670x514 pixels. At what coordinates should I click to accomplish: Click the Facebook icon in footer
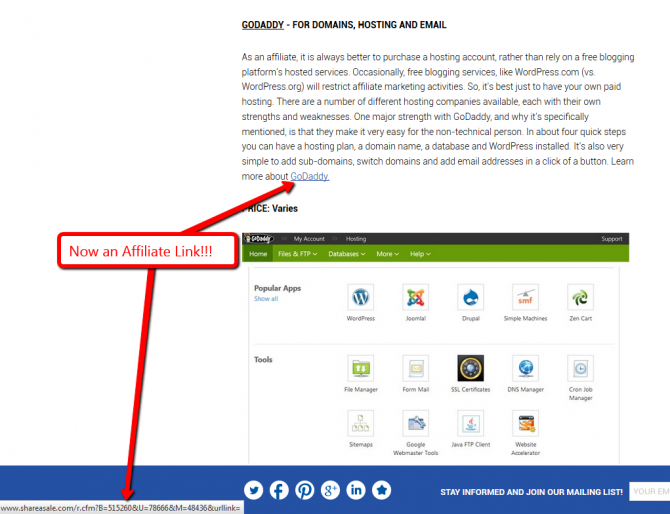[x=279, y=490]
